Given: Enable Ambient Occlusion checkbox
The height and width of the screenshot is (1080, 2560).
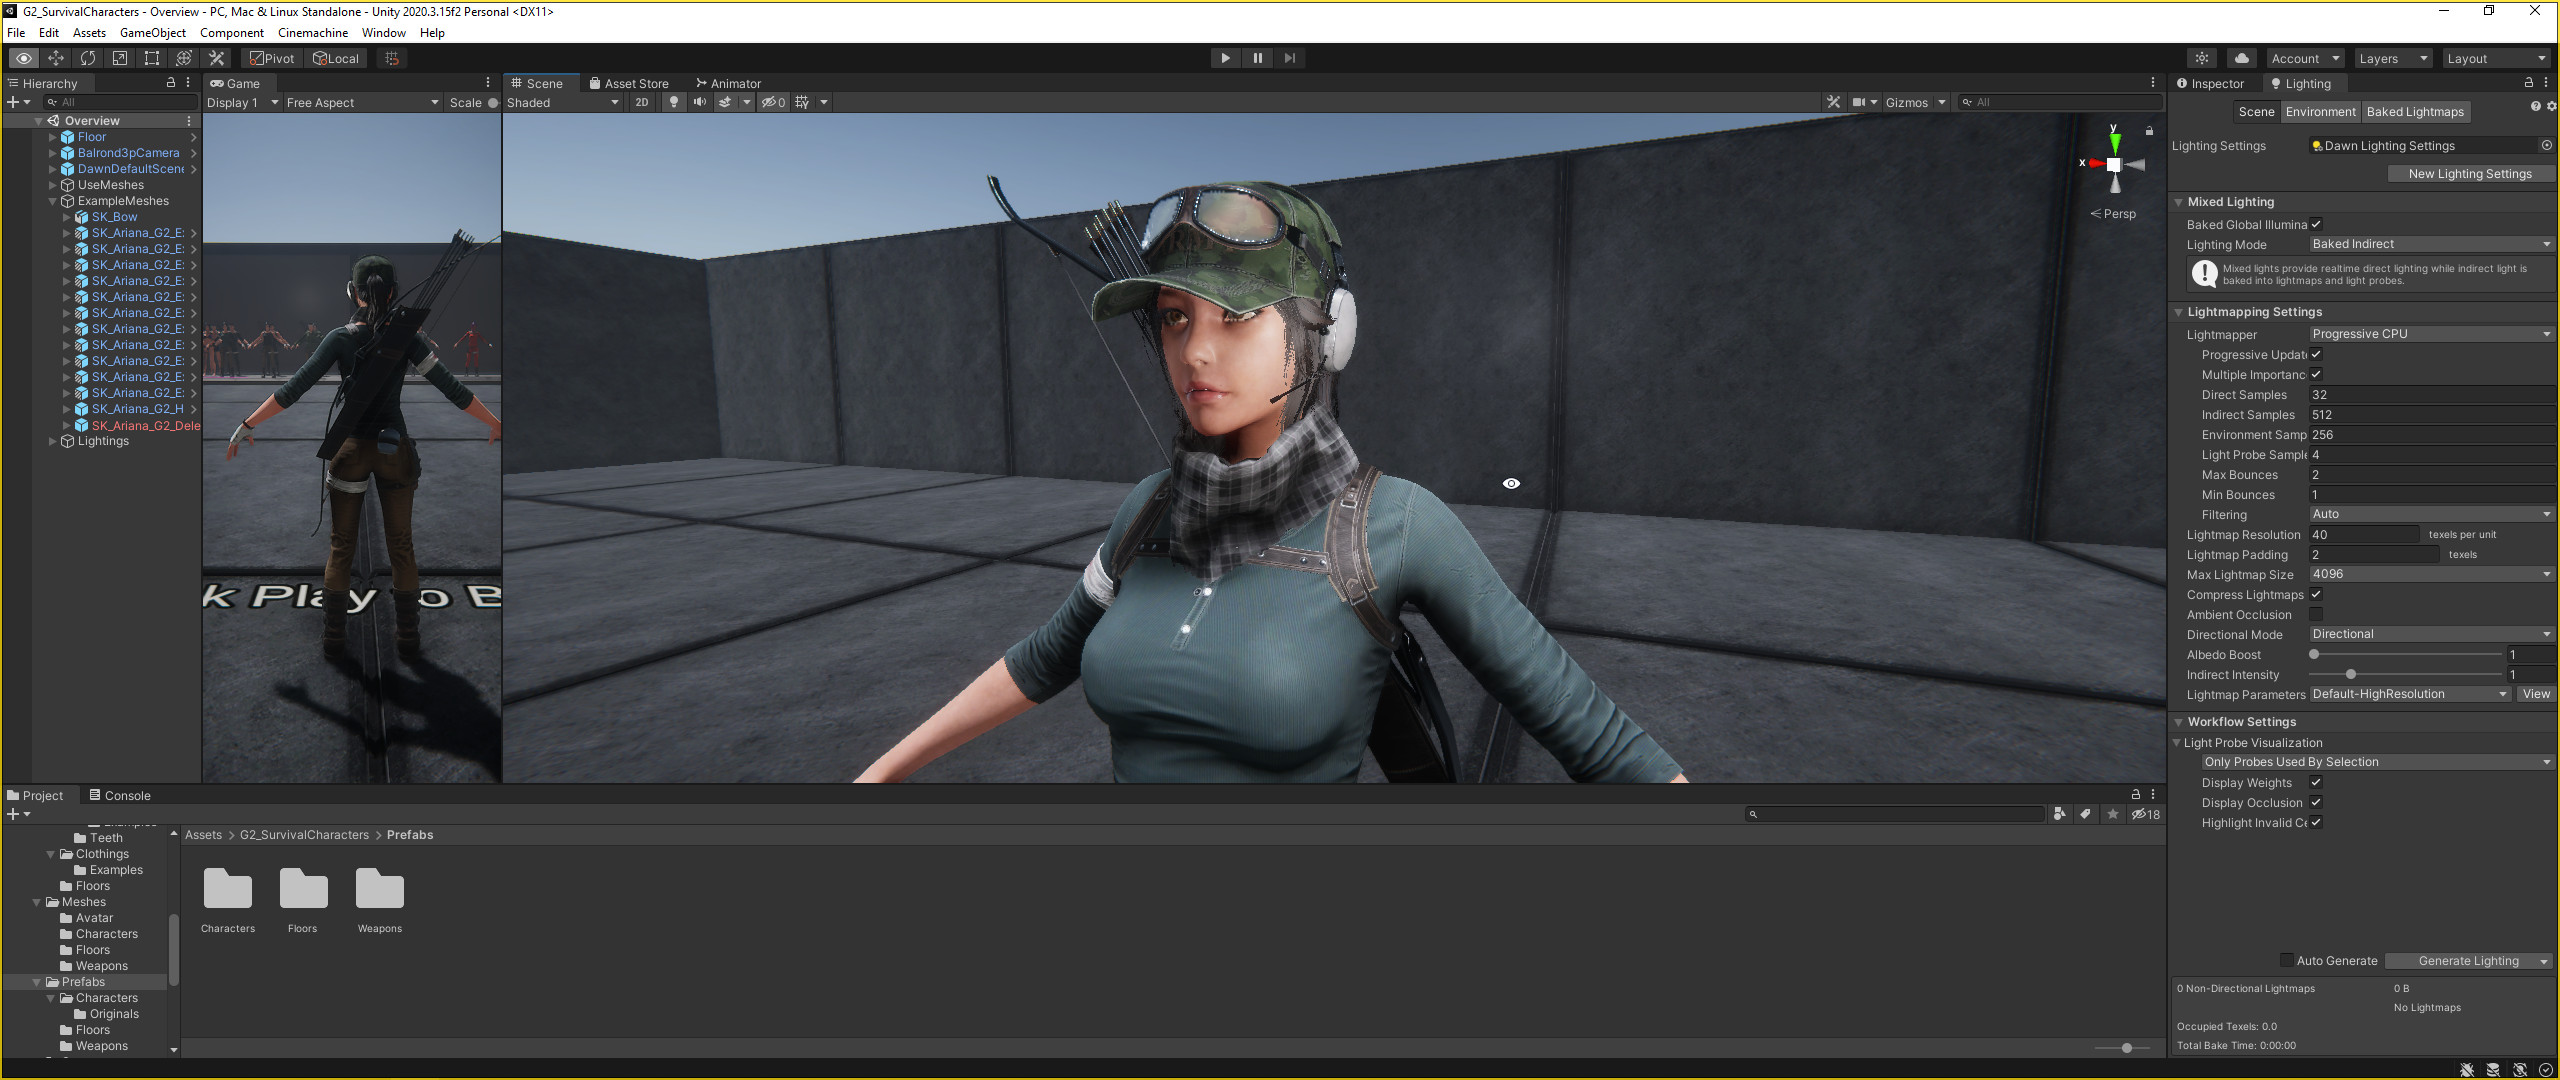Looking at the screenshot, I should click(2316, 614).
